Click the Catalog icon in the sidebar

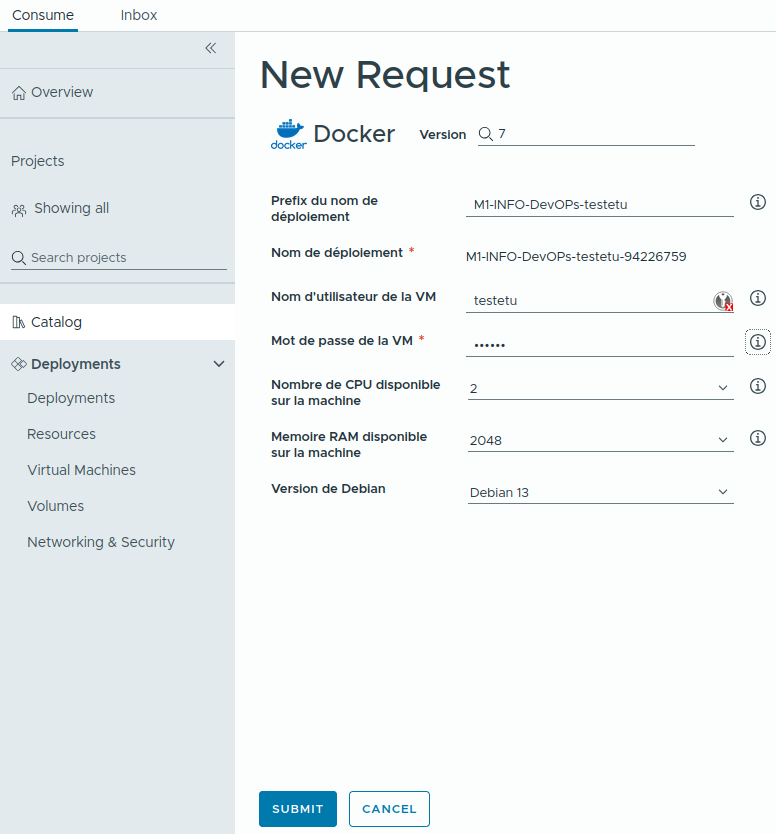point(17,321)
